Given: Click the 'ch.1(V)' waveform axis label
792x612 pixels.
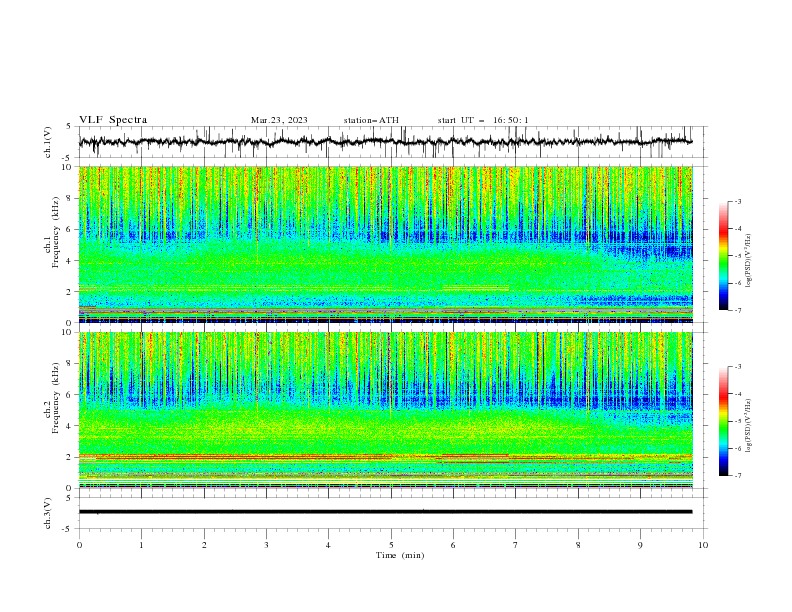Looking at the screenshot, I should (48, 142).
